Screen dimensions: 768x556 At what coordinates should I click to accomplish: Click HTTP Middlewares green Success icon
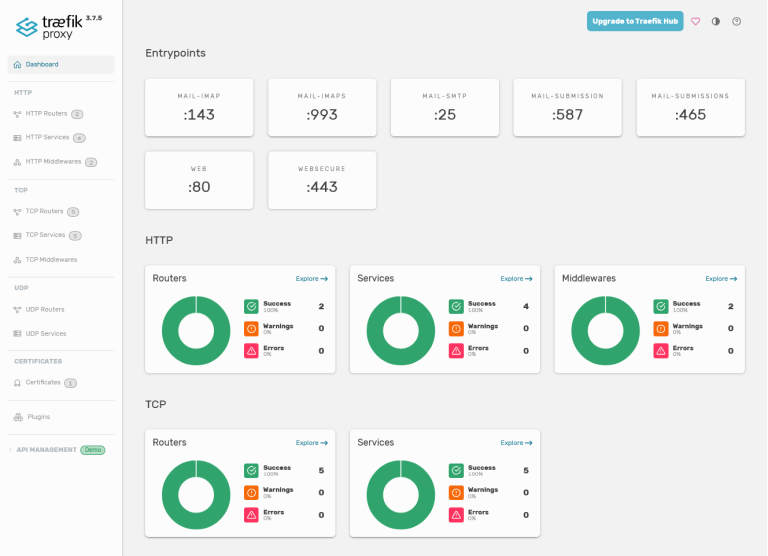(x=661, y=307)
